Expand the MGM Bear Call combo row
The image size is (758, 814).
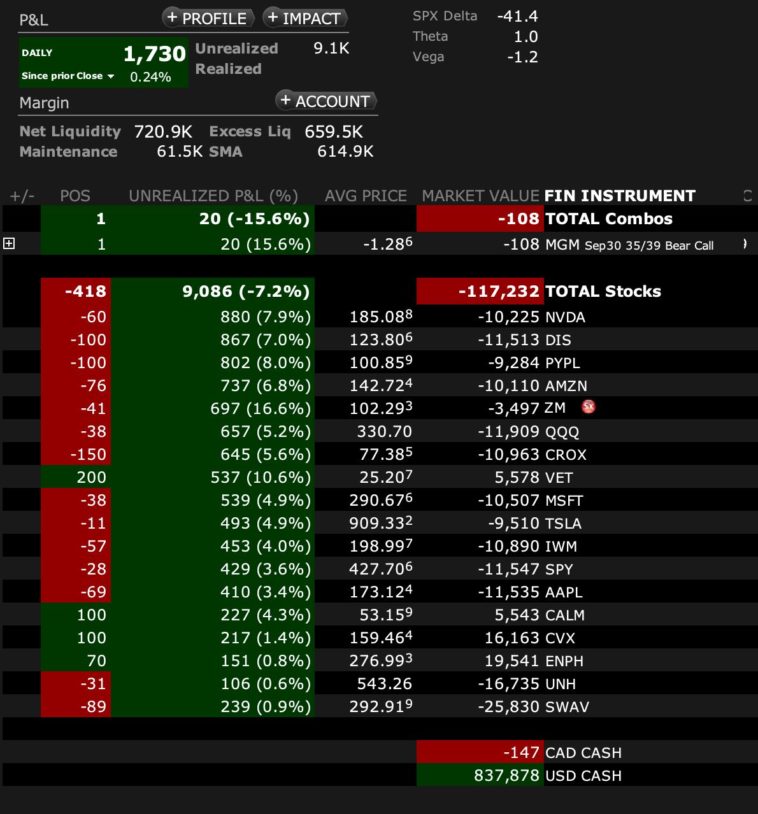[10, 244]
